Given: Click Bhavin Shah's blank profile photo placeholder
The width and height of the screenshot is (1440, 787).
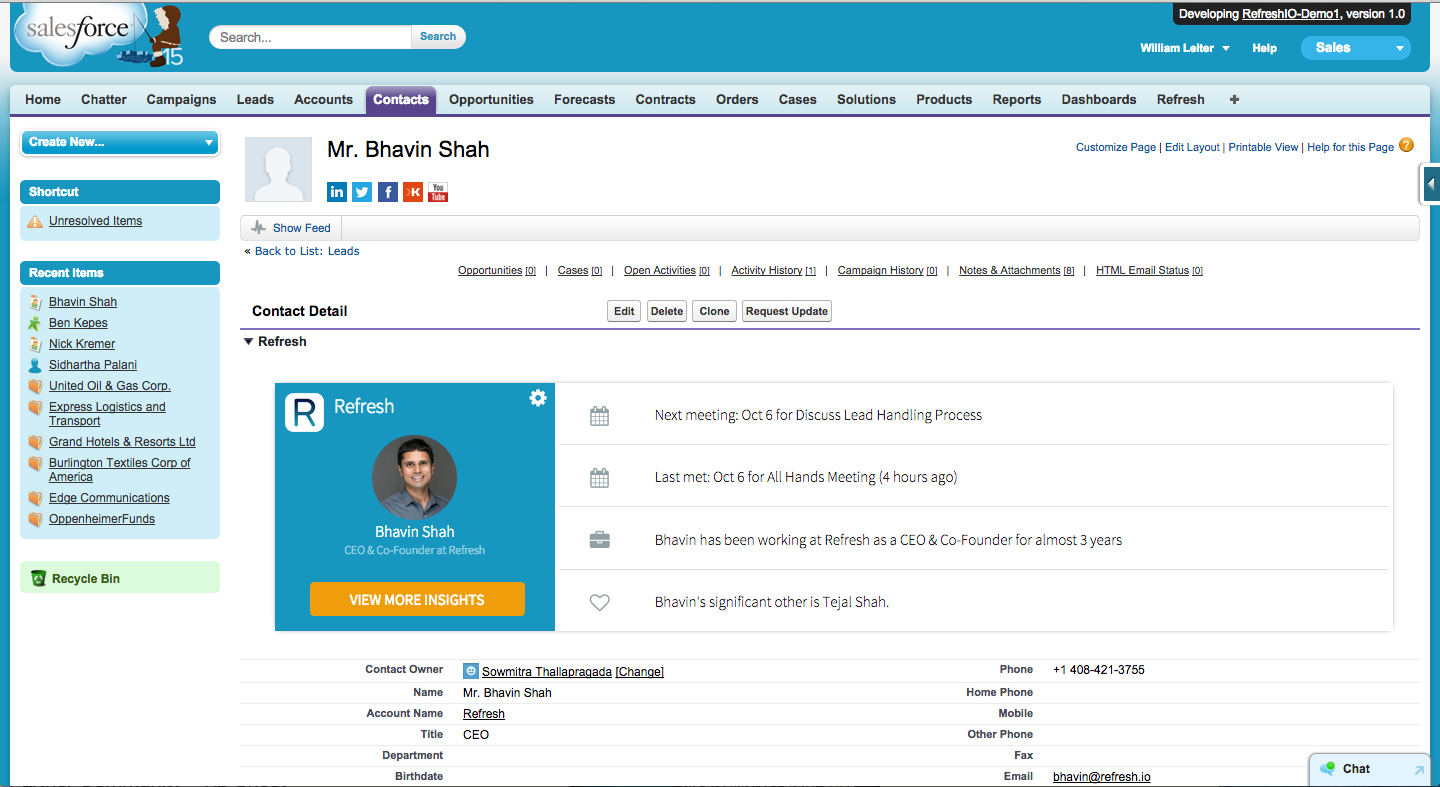Looking at the screenshot, I should 277,170.
